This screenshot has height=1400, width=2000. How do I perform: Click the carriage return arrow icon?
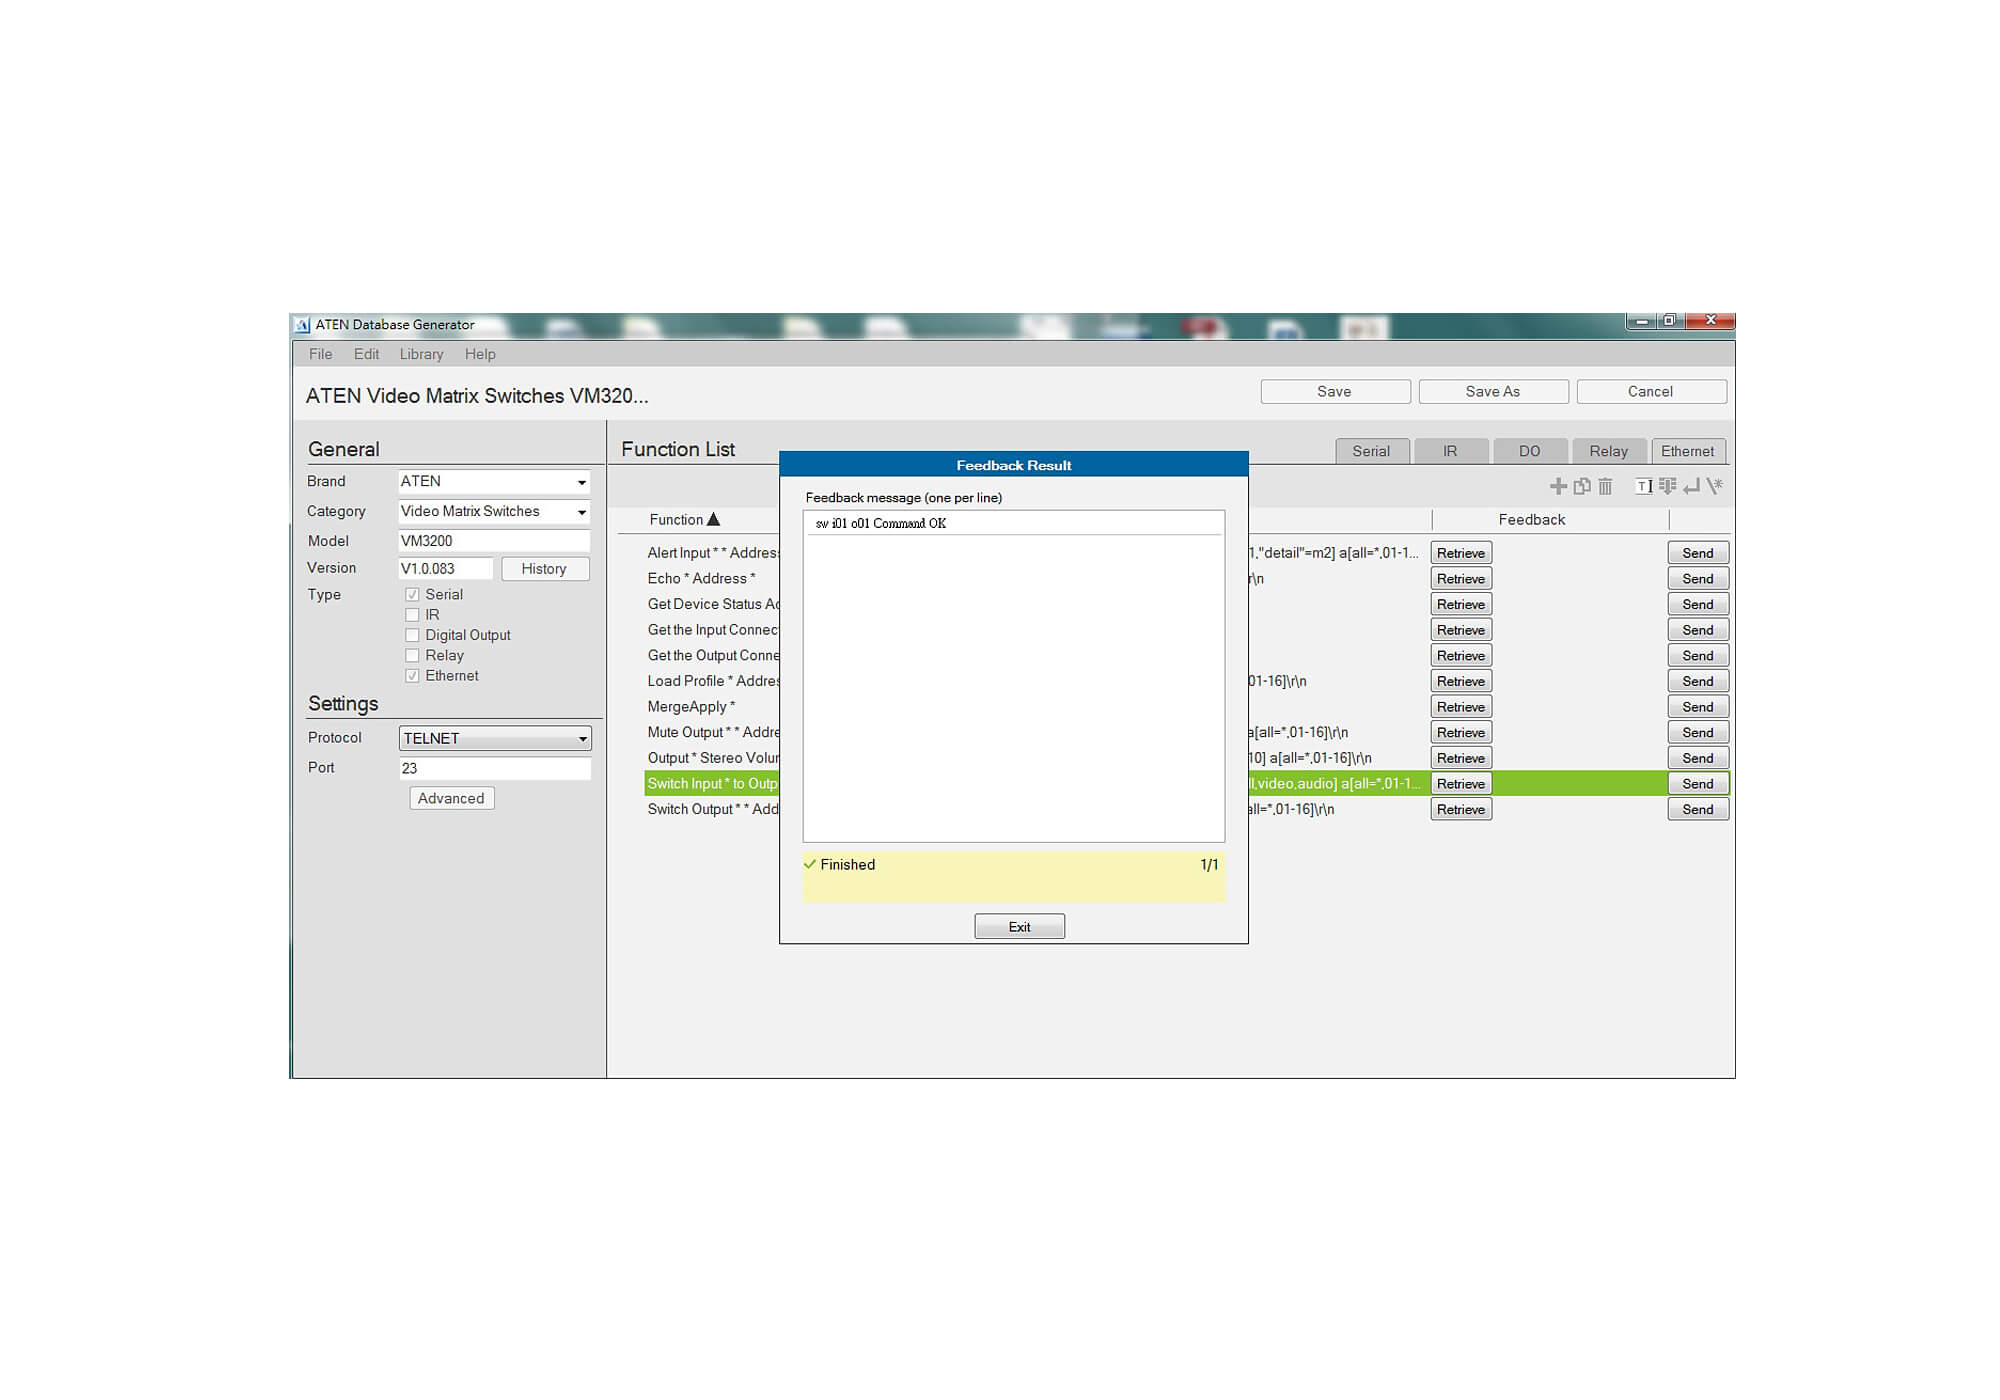tap(1691, 486)
